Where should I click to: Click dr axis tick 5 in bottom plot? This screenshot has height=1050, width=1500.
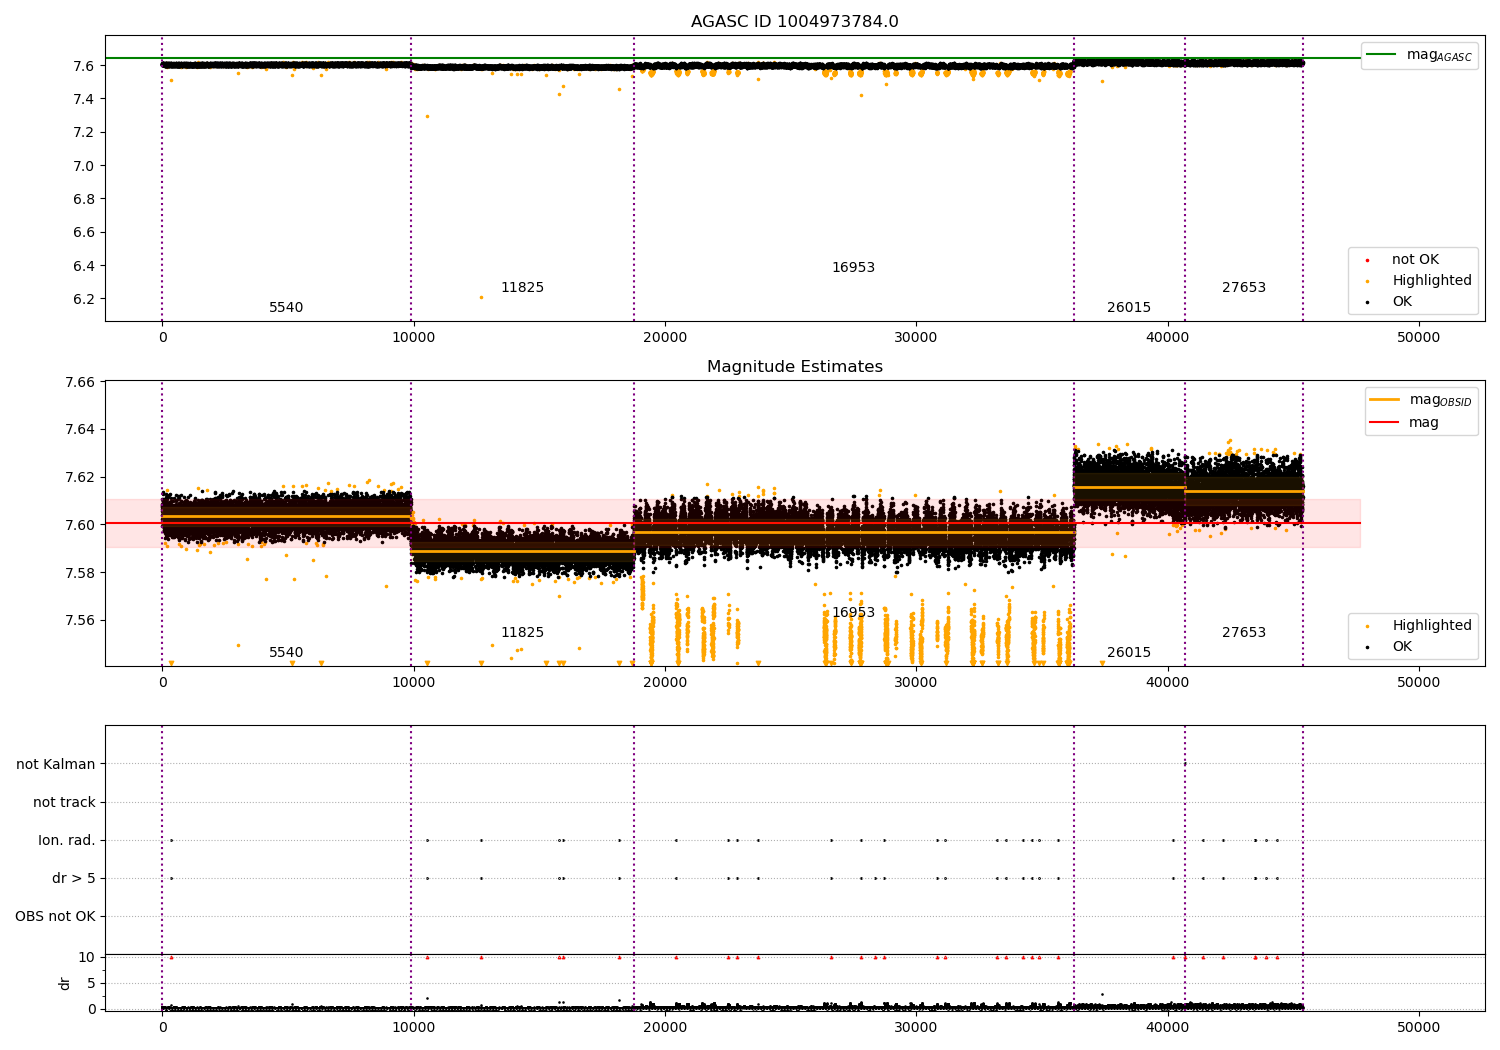(x=91, y=983)
